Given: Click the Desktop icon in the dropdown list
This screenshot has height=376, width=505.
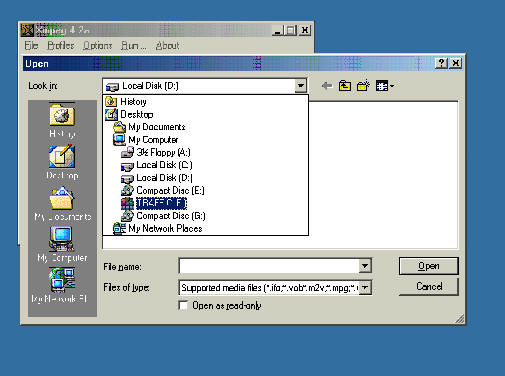Looking at the screenshot, I should click(111, 114).
